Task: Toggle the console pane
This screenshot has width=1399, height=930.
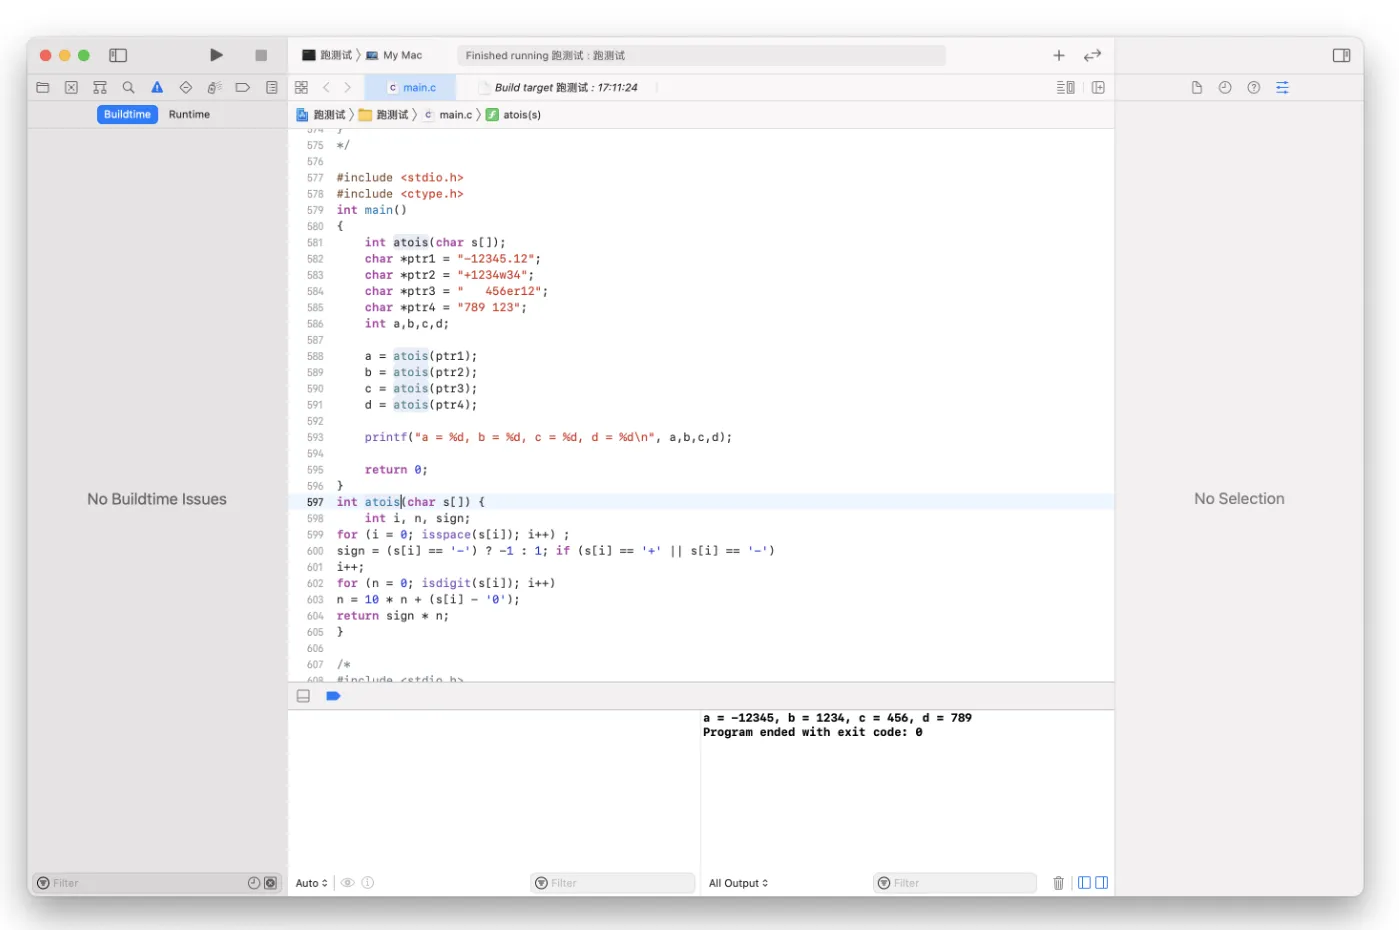Action: pyautogui.click(x=1102, y=883)
